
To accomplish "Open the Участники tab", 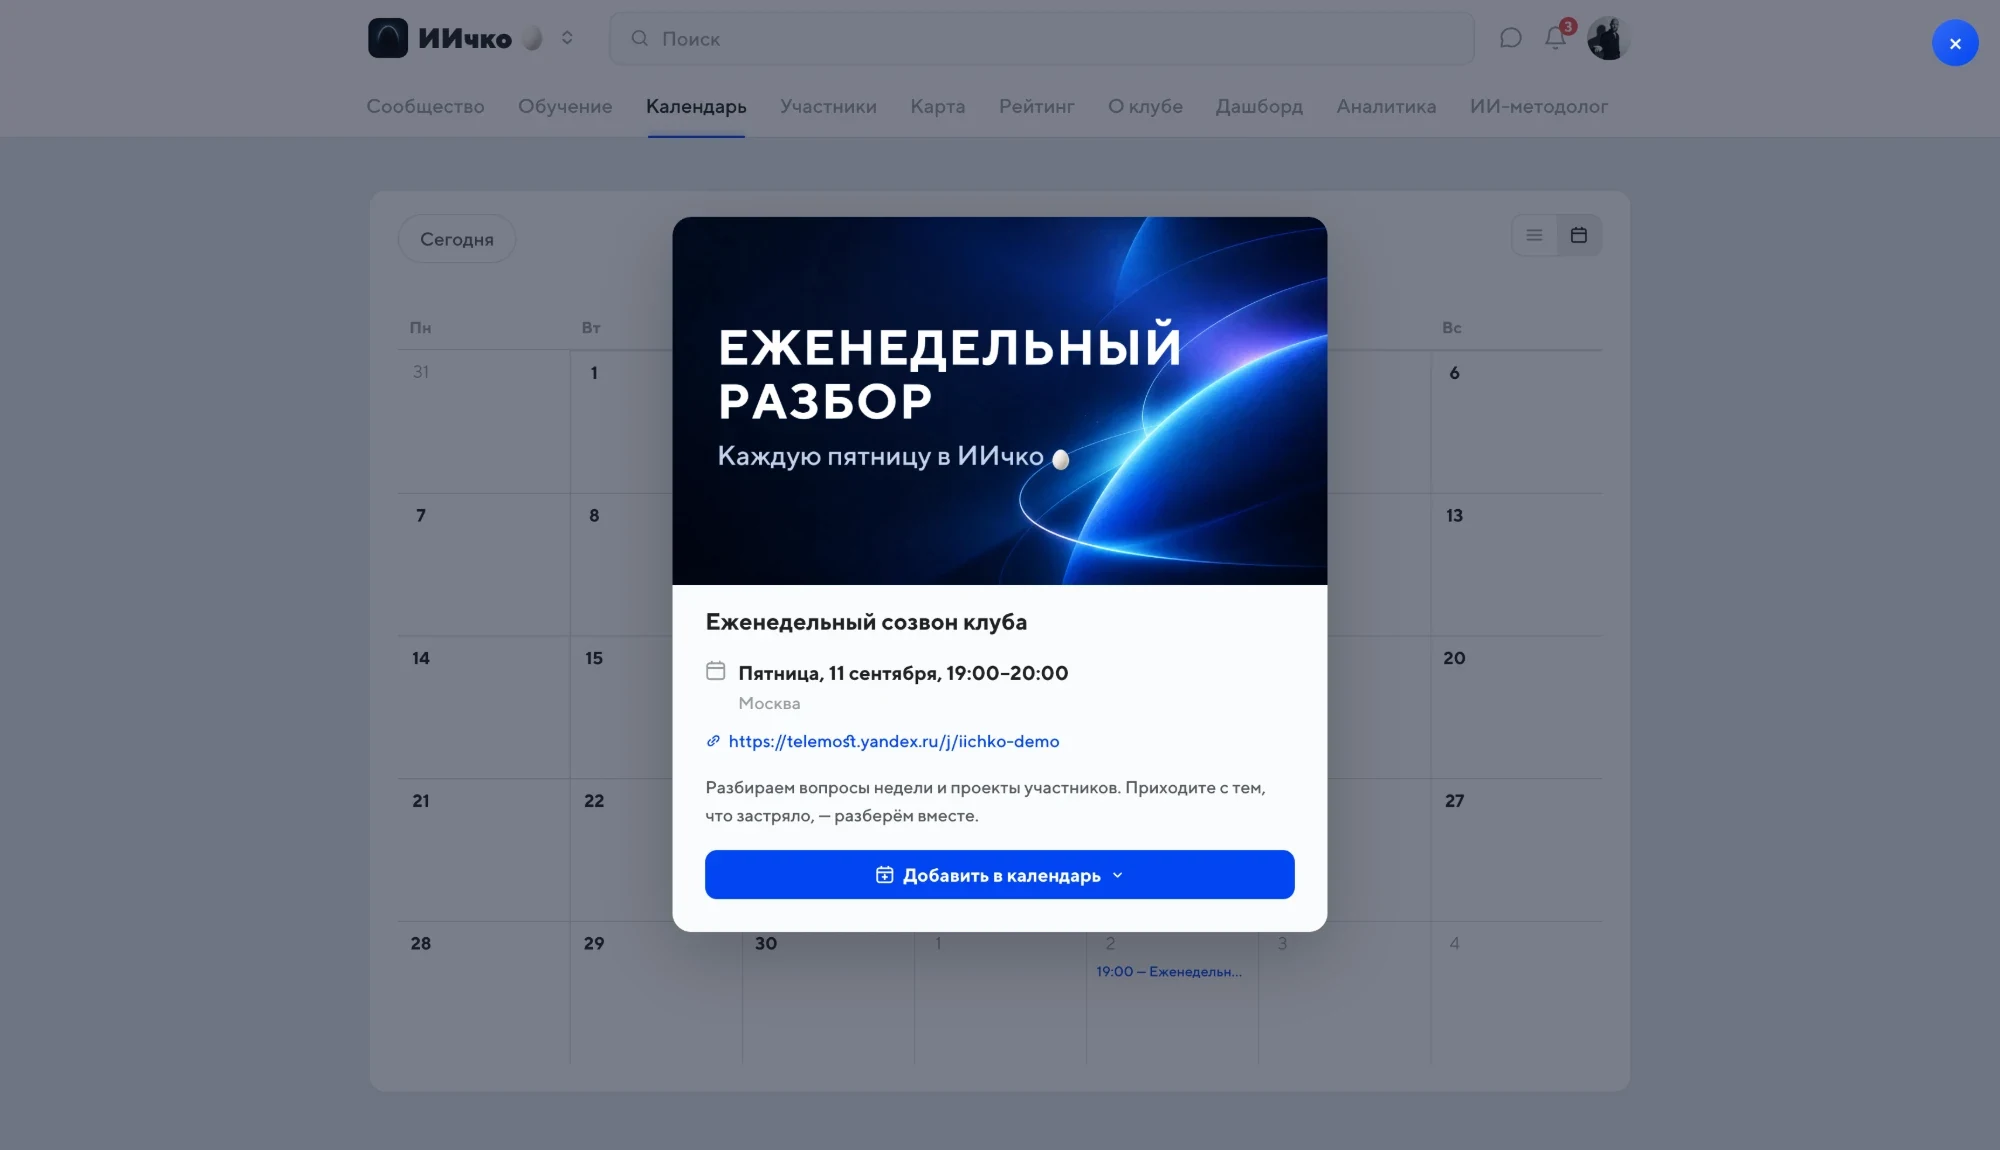I will pos(828,106).
